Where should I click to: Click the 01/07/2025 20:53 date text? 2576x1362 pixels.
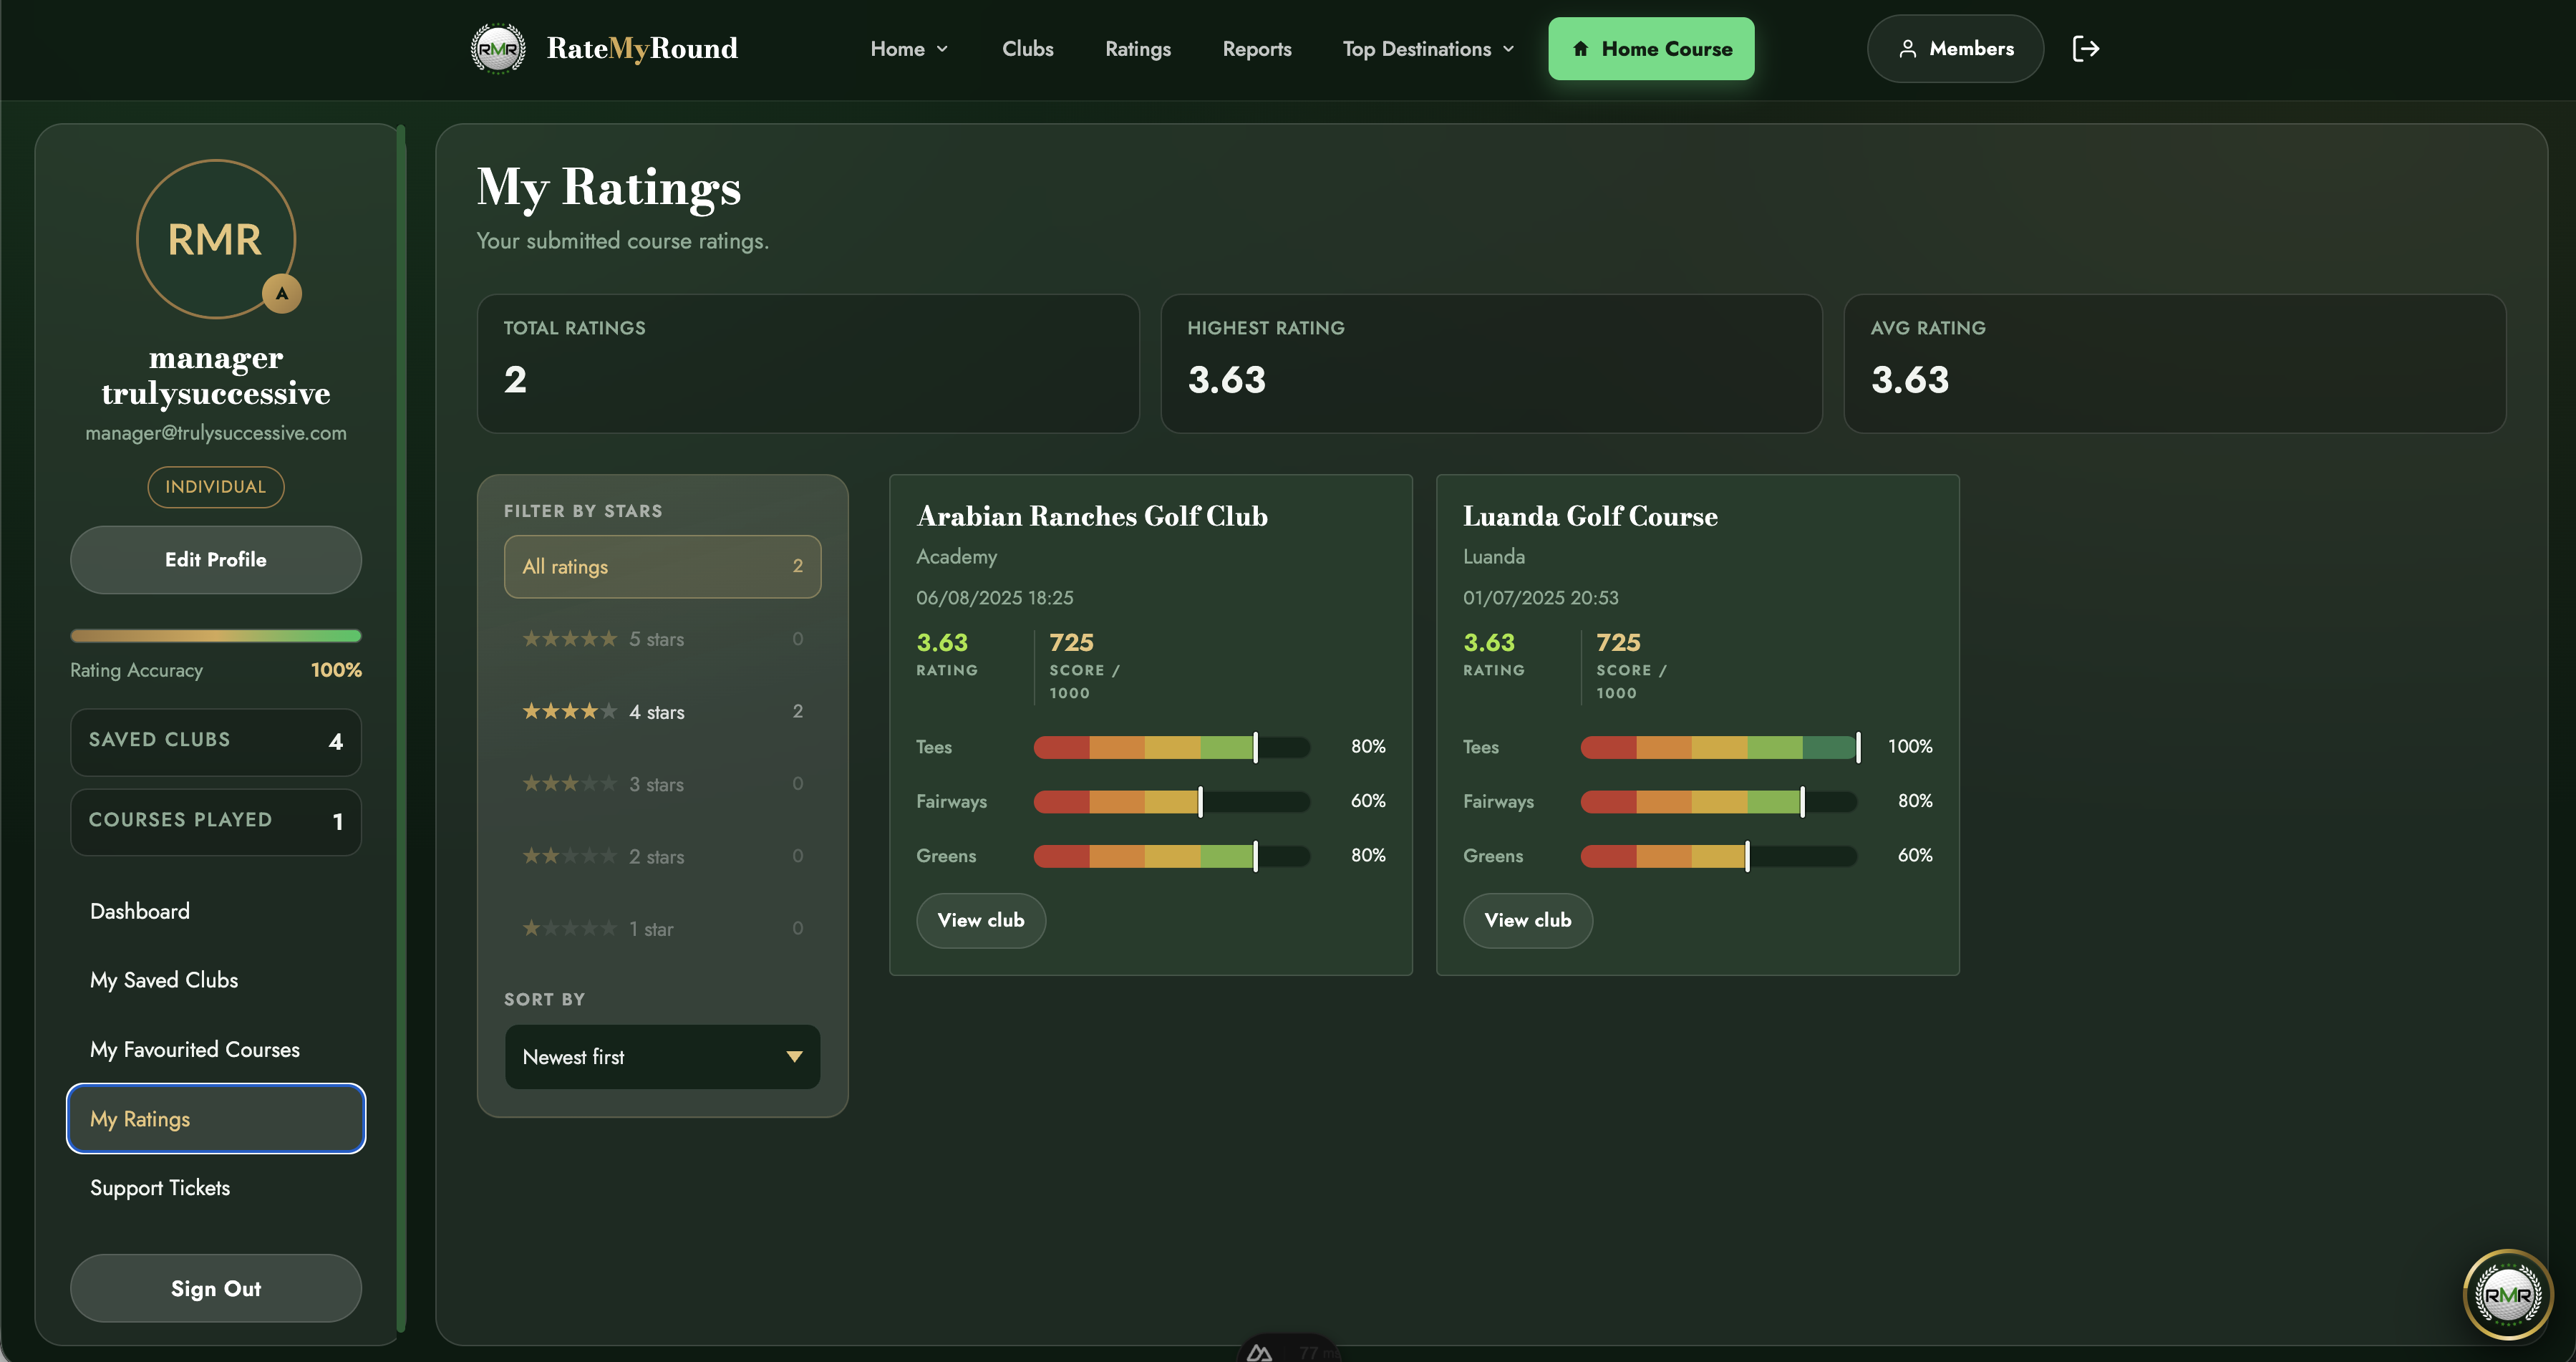click(x=1541, y=598)
